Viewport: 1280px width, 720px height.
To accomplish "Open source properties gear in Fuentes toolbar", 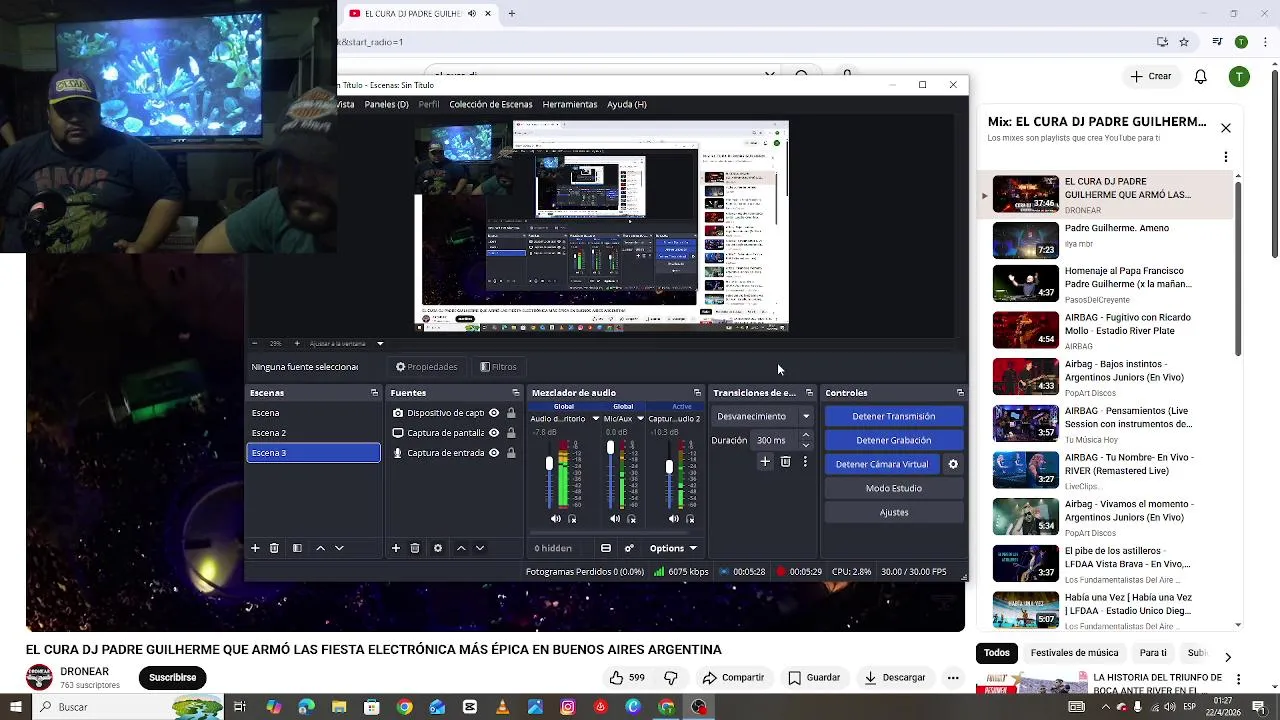I will pos(438,548).
